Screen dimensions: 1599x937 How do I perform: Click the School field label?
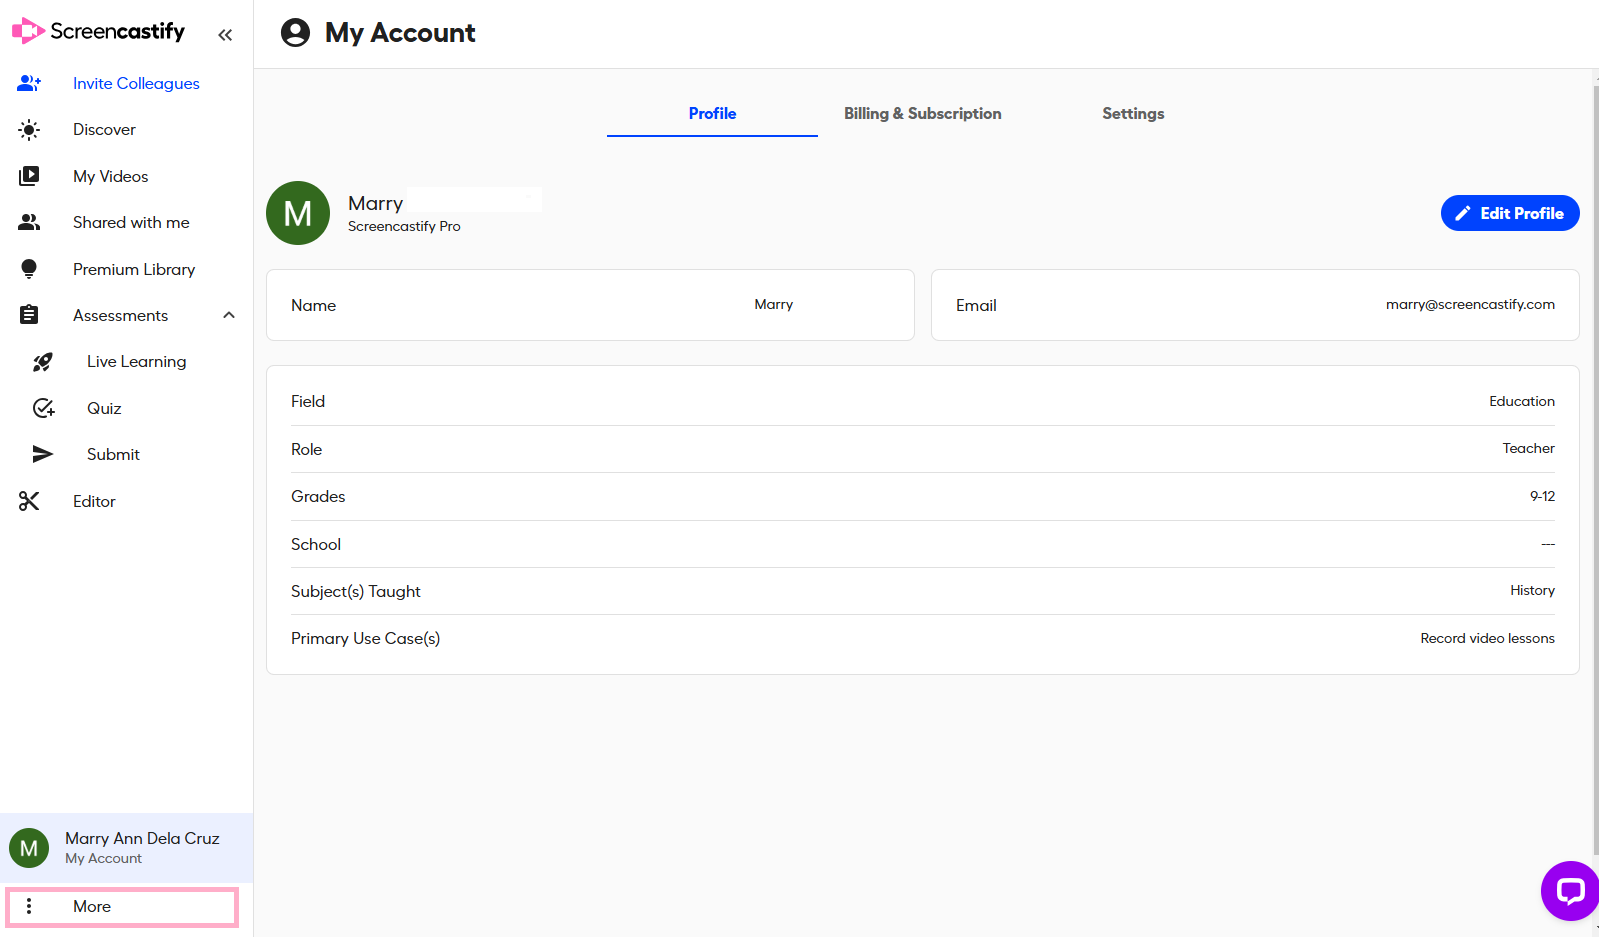[x=316, y=544]
